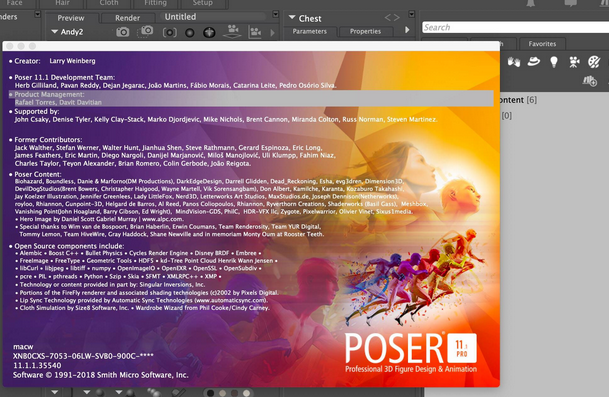The width and height of the screenshot is (609, 397).
Task: Open the Props hat category in Library
Action: [x=534, y=61]
